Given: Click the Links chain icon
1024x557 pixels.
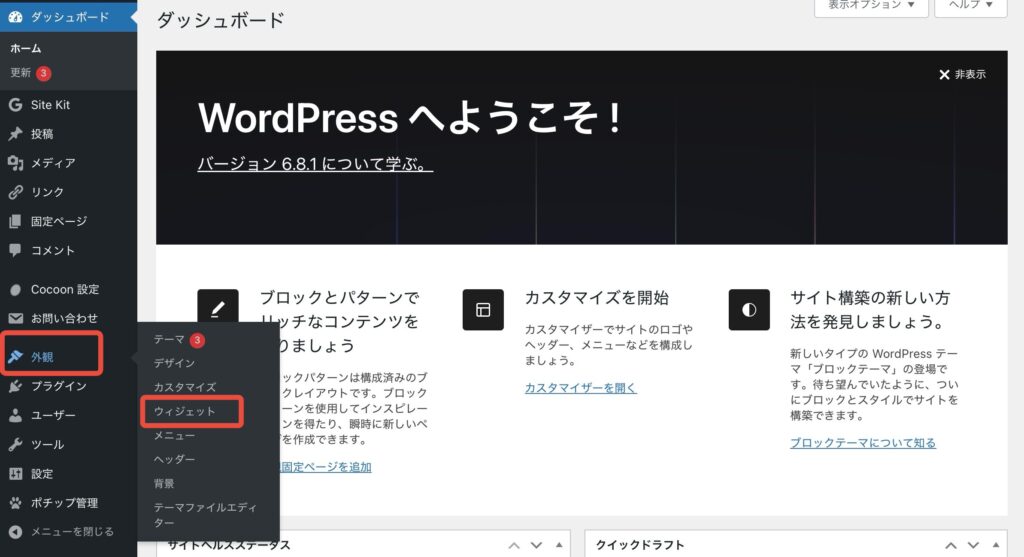Looking at the screenshot, I should coord(15,192).
